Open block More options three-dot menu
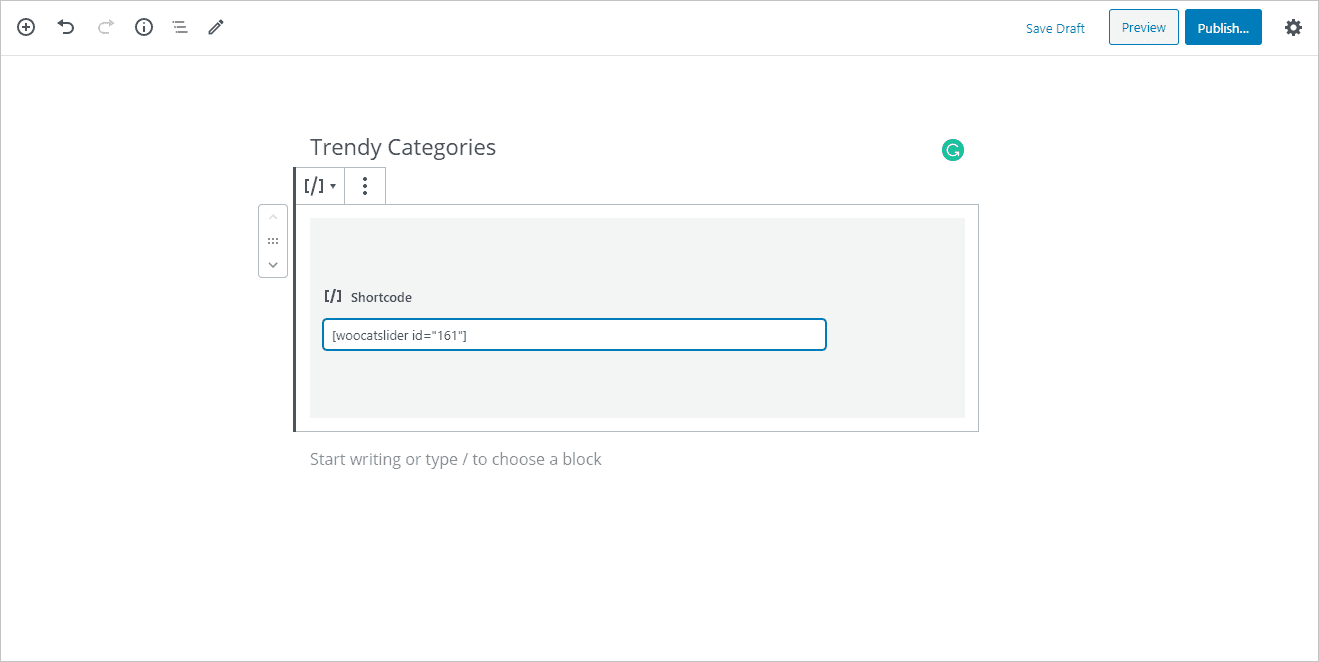 (x=365, y=186)
